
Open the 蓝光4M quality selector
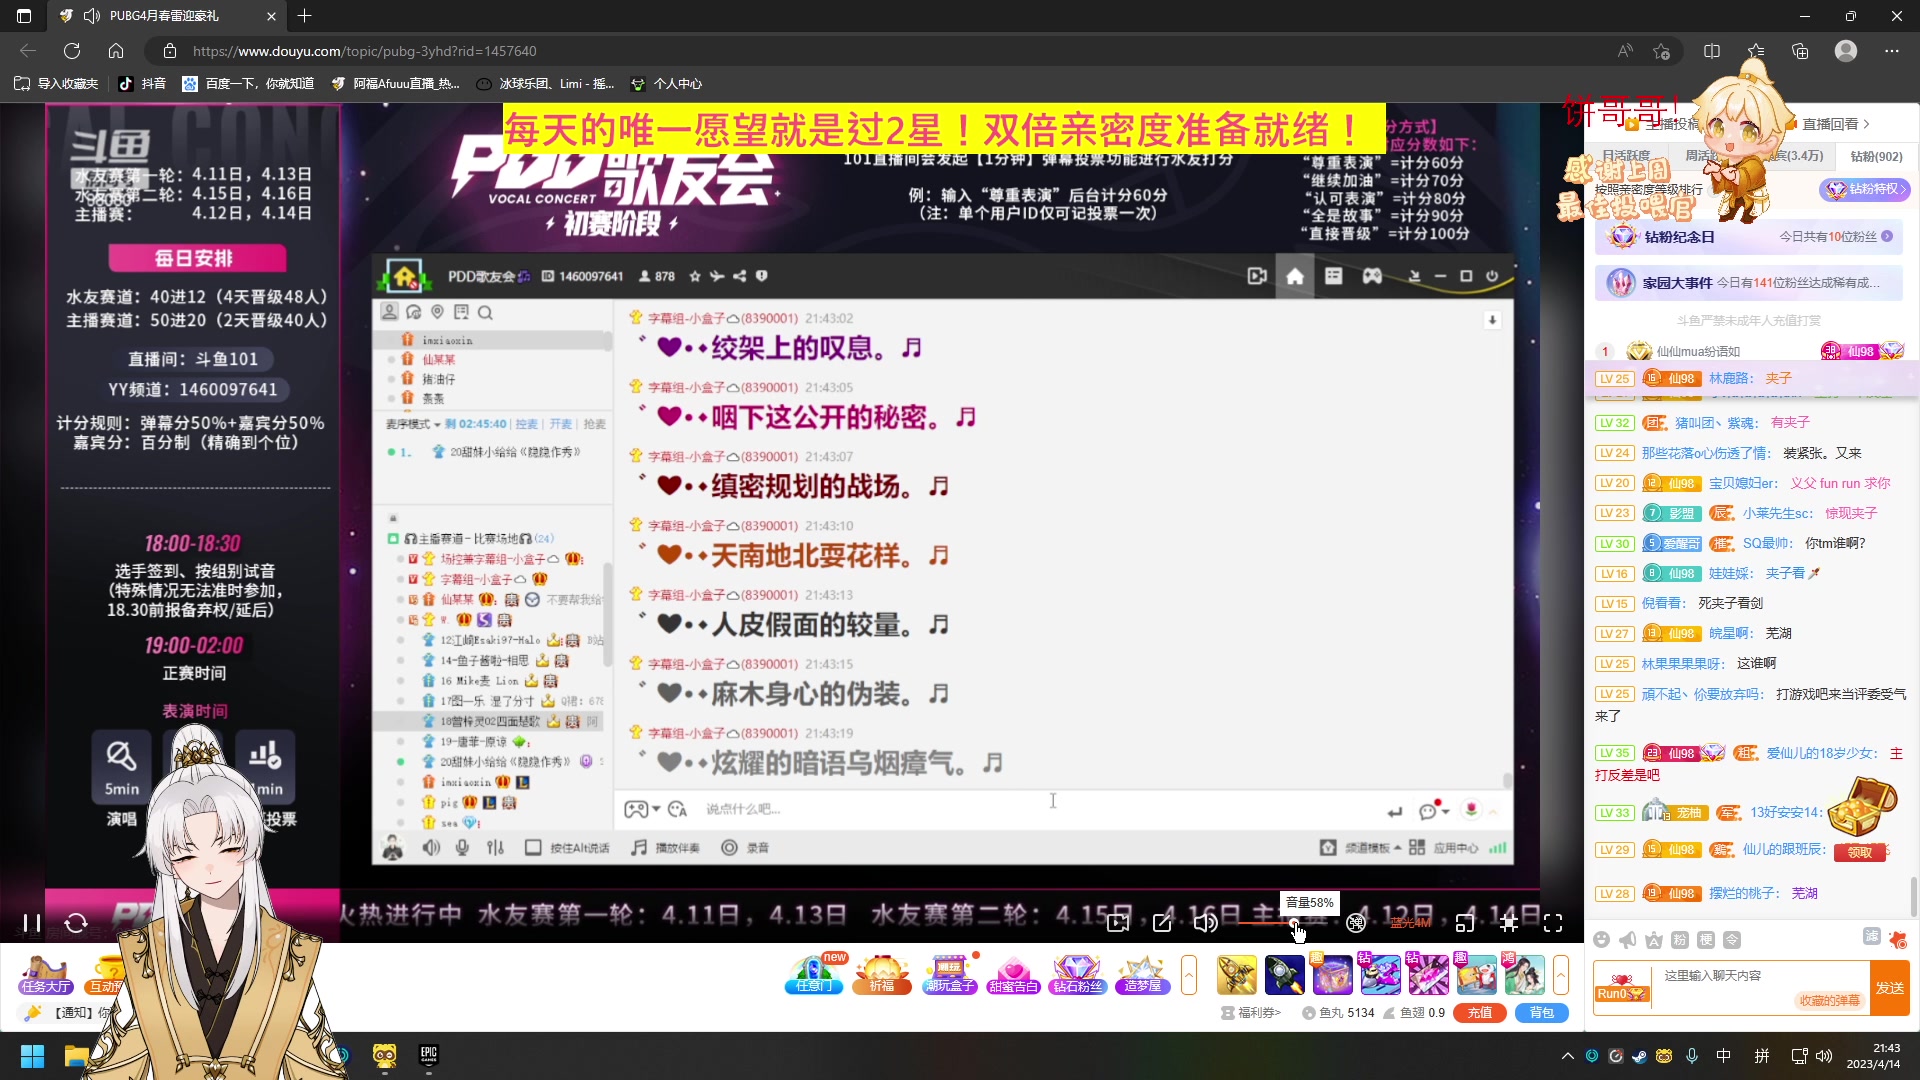1410,923
